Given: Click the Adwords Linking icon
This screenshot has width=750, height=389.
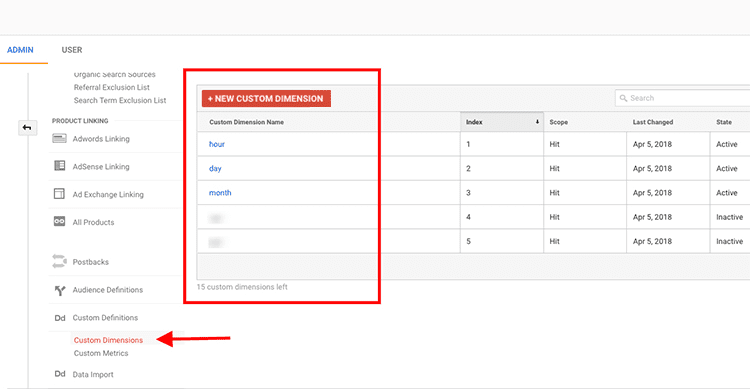Looking at the screenshot, I should click(x=59, y=138).
